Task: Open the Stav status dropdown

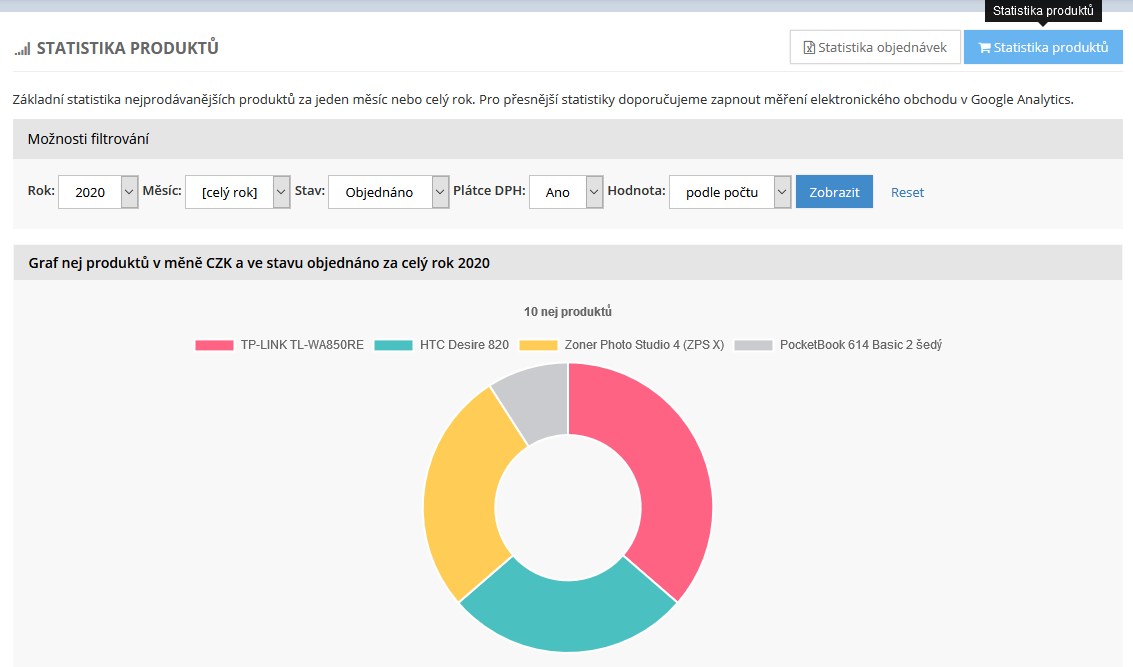Action: (388, 192)
